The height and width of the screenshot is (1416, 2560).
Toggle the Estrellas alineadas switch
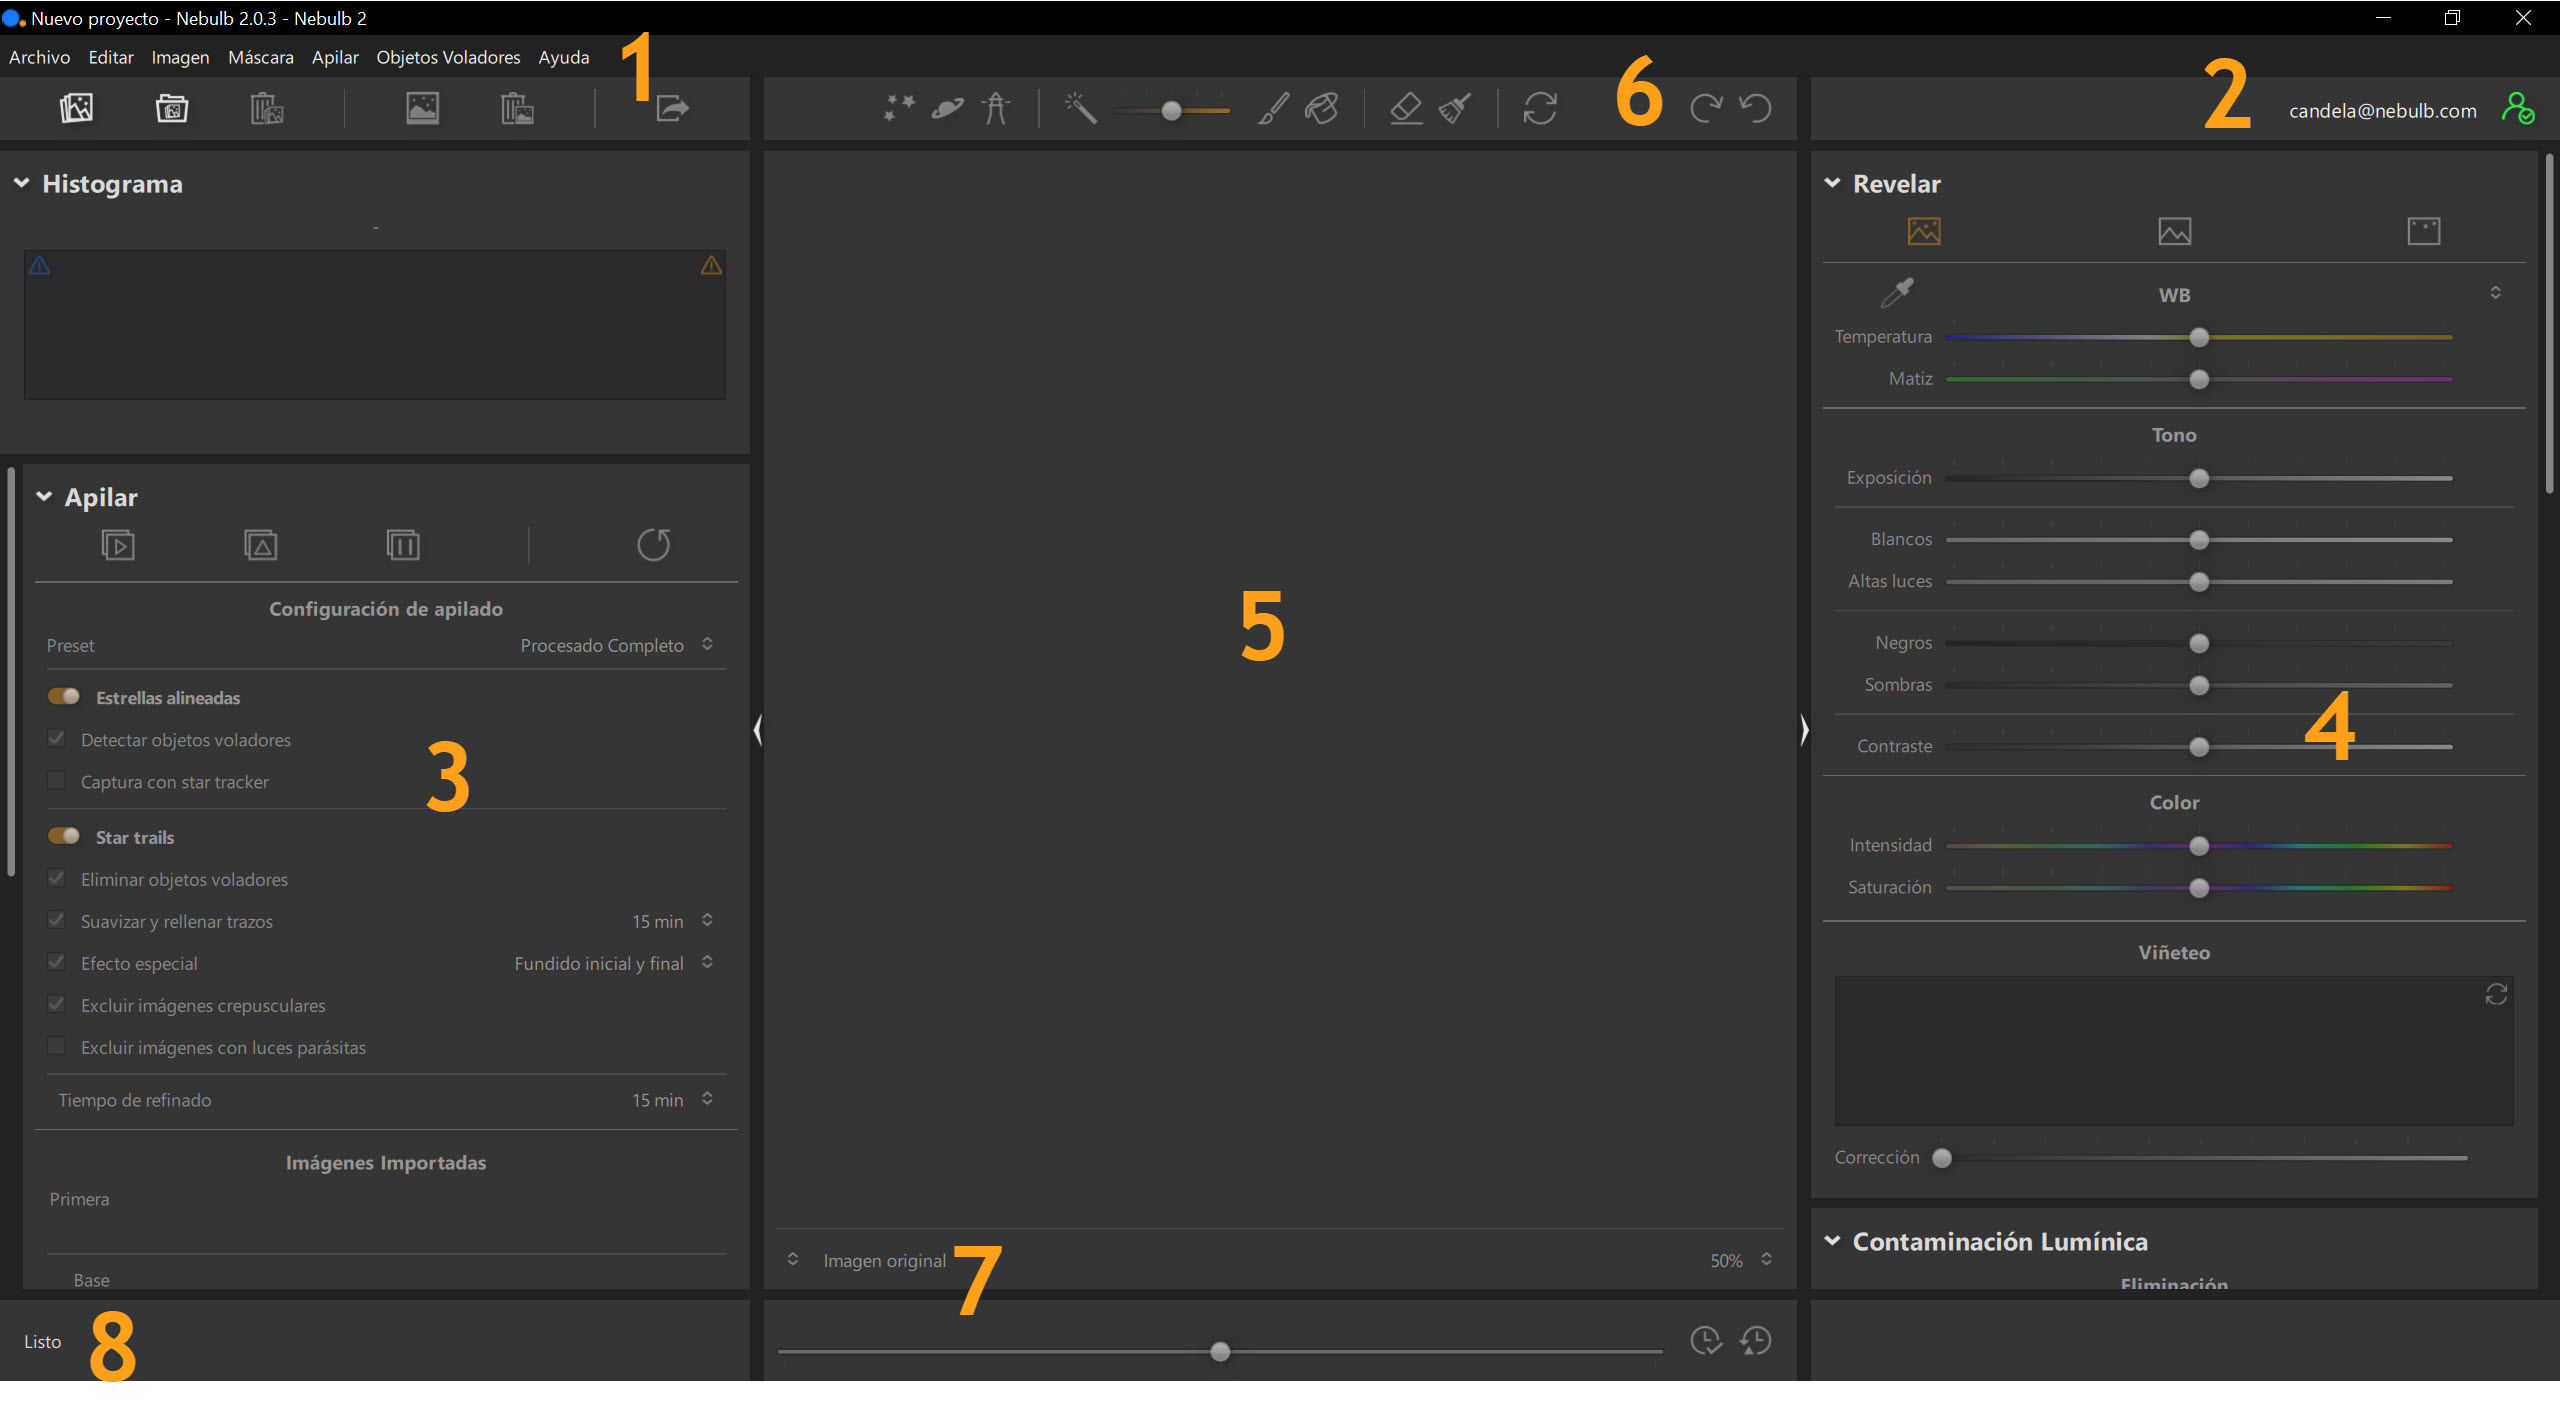[x=64, y=697]
